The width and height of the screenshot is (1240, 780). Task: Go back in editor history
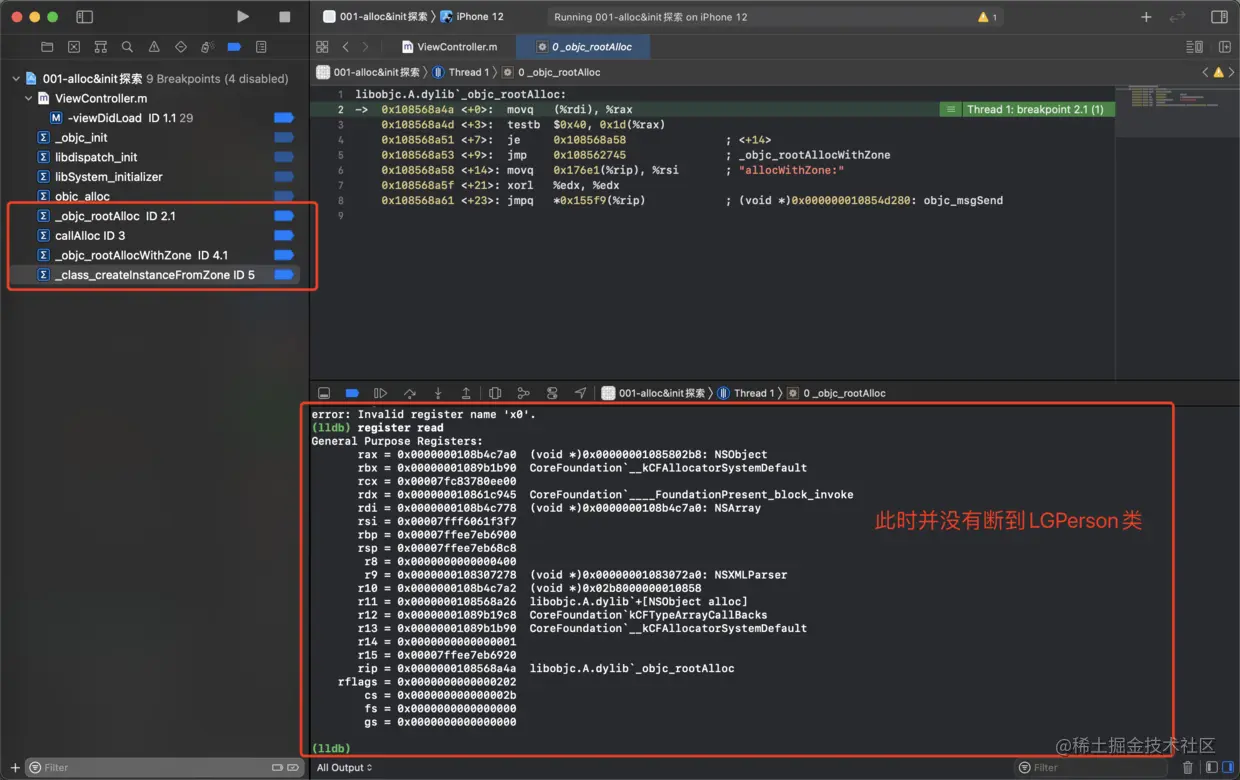pos(346,47)
